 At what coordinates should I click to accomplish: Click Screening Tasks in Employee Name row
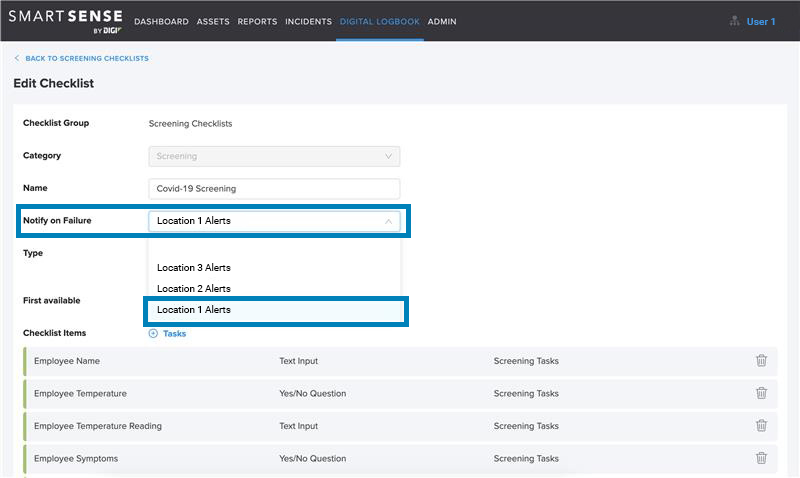click(526, 361)
